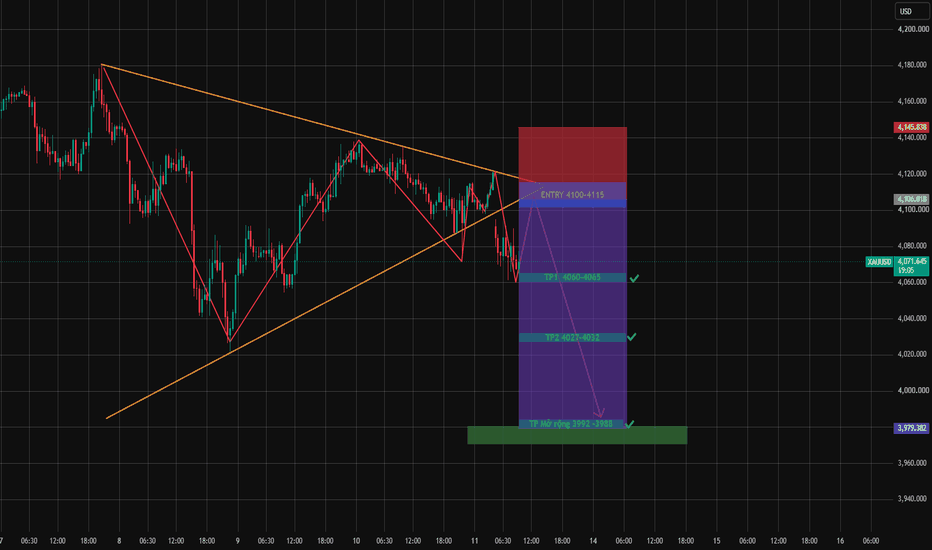
Task: Click the checkmark next to TP1 4060-4065
Action: 634,278
